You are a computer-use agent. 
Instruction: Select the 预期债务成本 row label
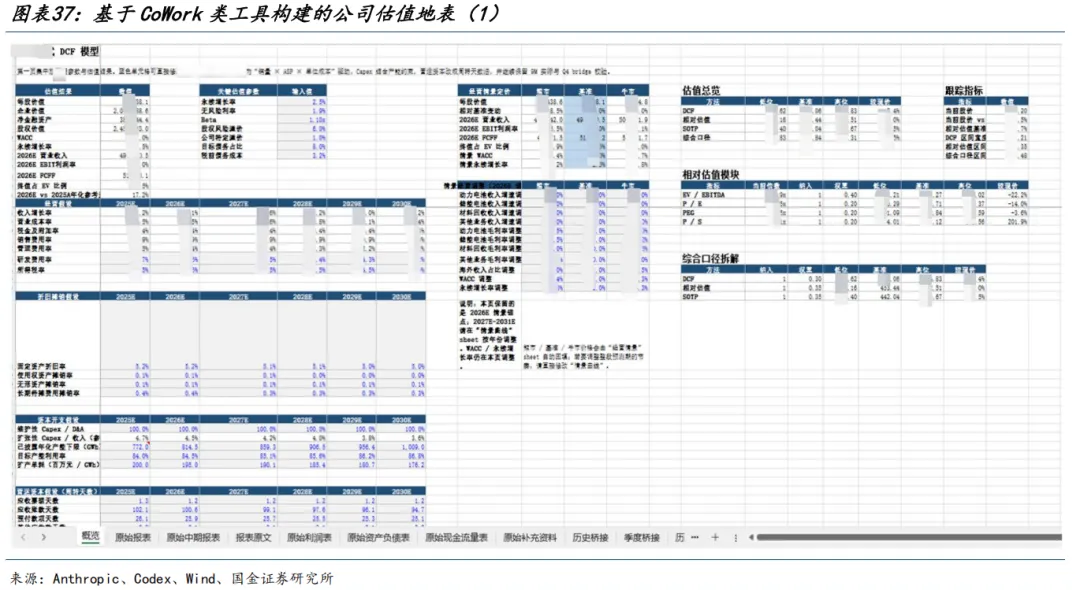pyautogui.click(x=222, y=156)
